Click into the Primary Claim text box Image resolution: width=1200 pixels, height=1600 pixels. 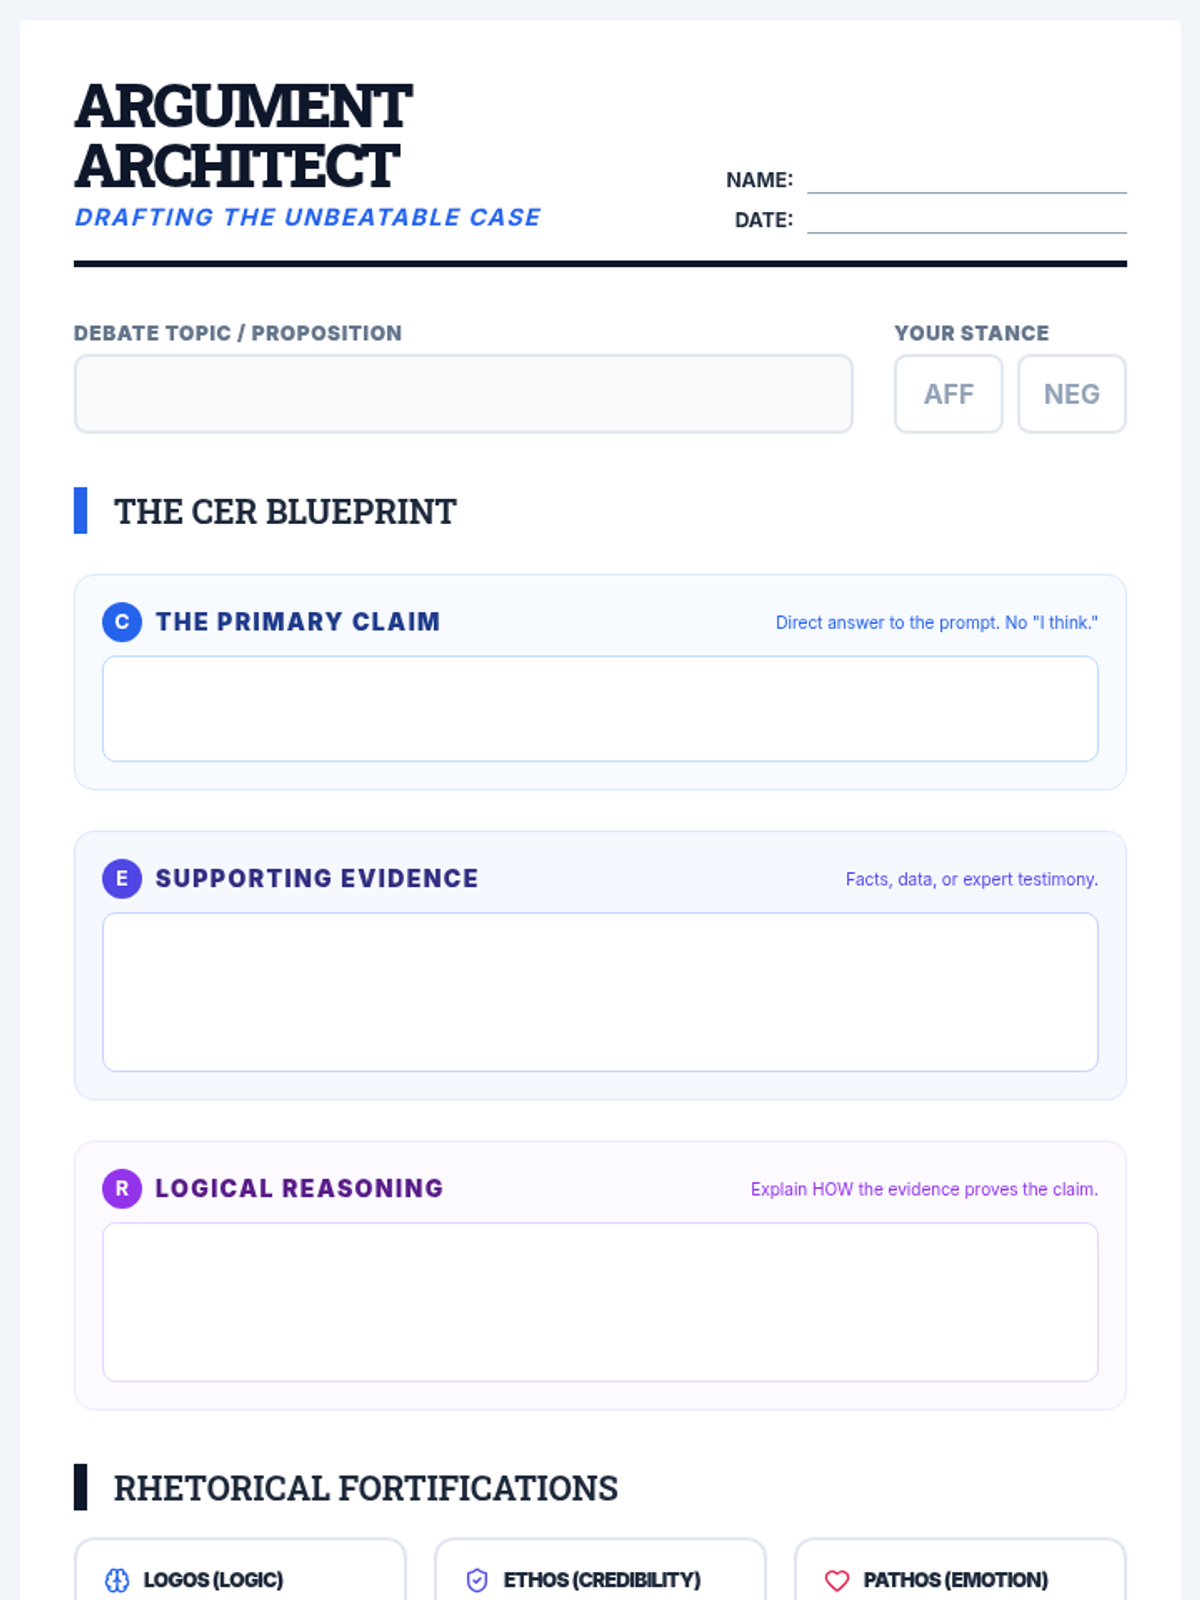click(x=600, y=709)
